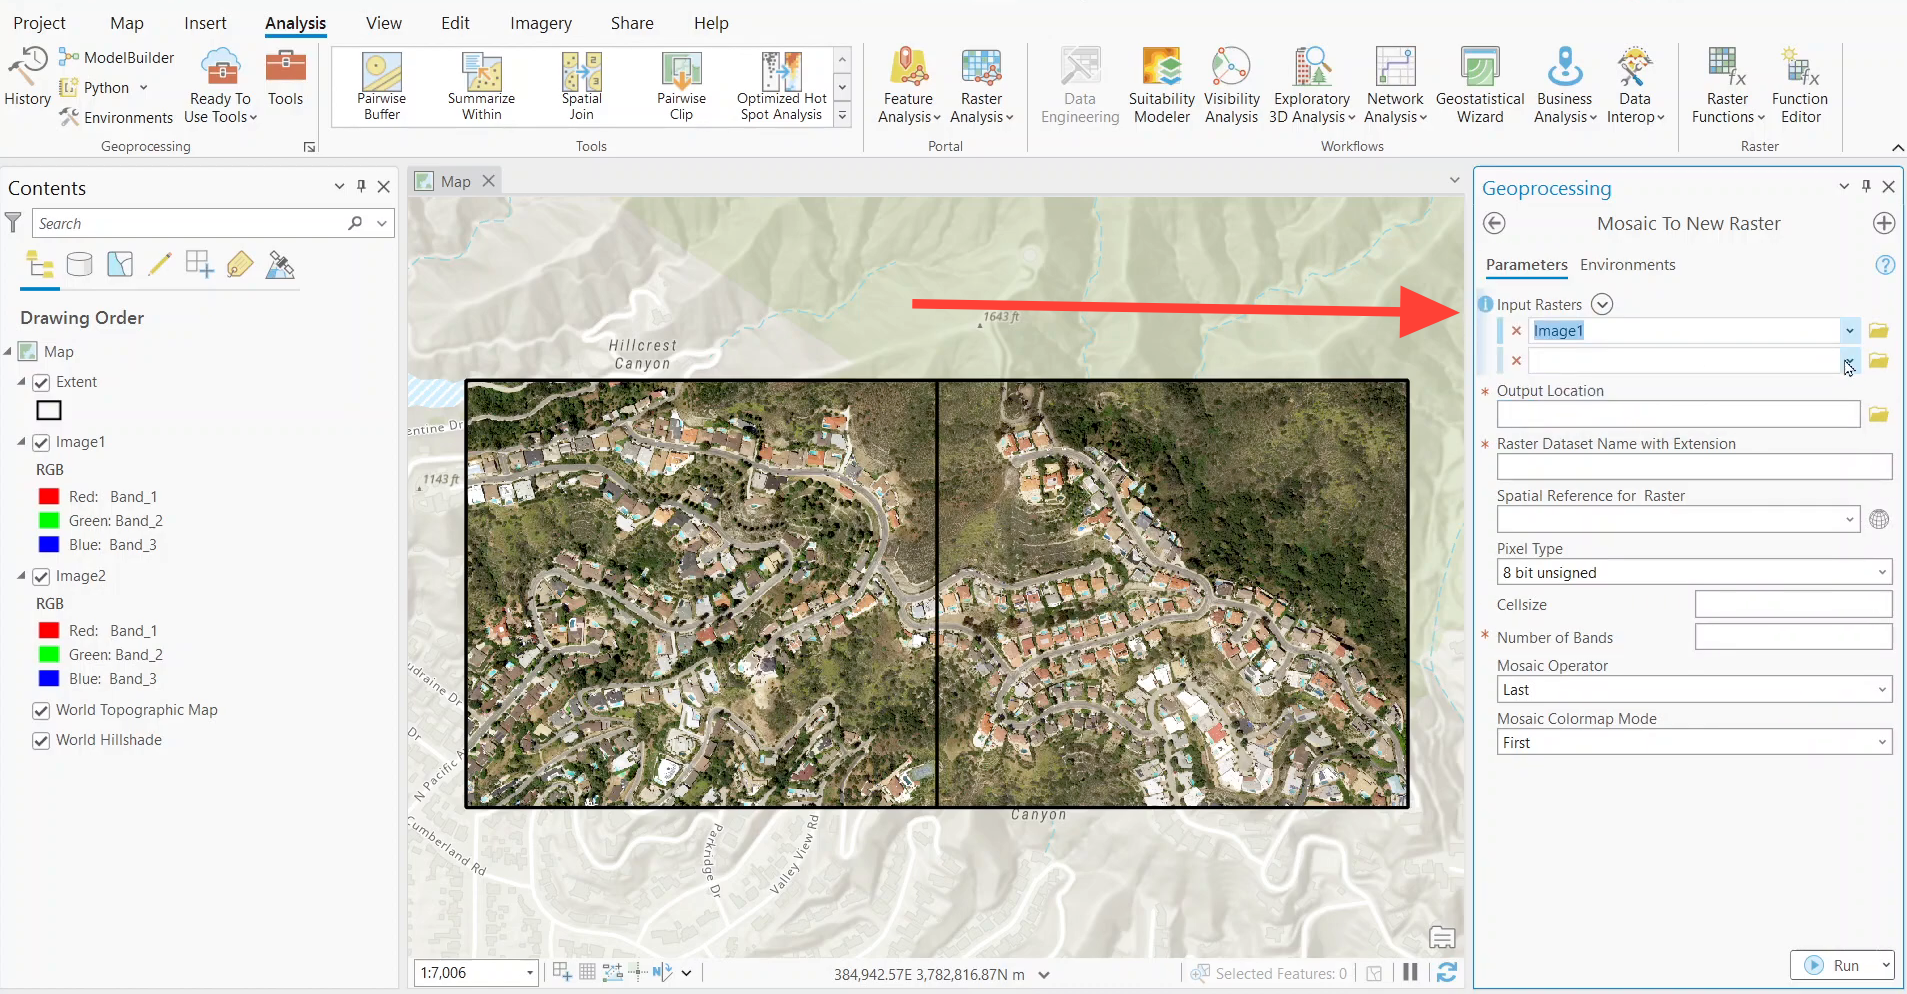The height and width of the screenshot is (994, 1907).
Task: Collapse the Image2 layer legend
Action: (21, 576)
